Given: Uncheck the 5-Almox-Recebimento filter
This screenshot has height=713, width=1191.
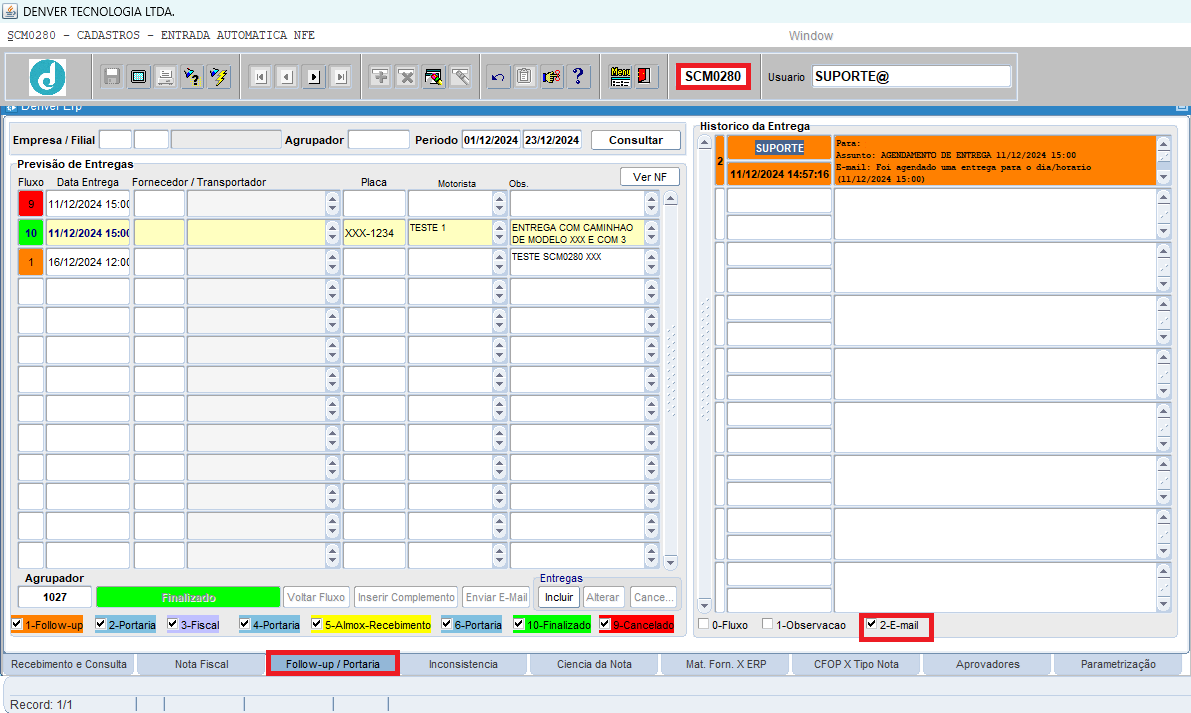Looking at the screenshot, I should coord(317,624).
